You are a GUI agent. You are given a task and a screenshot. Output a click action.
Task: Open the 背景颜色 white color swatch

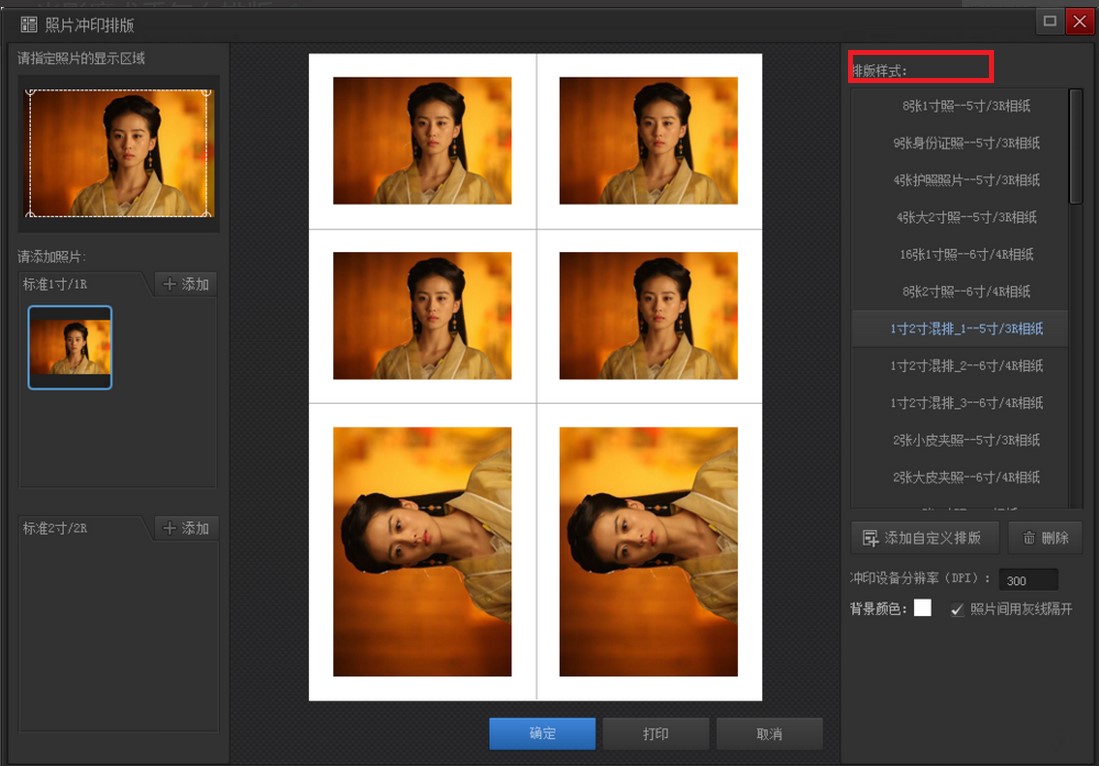point(922,608)
